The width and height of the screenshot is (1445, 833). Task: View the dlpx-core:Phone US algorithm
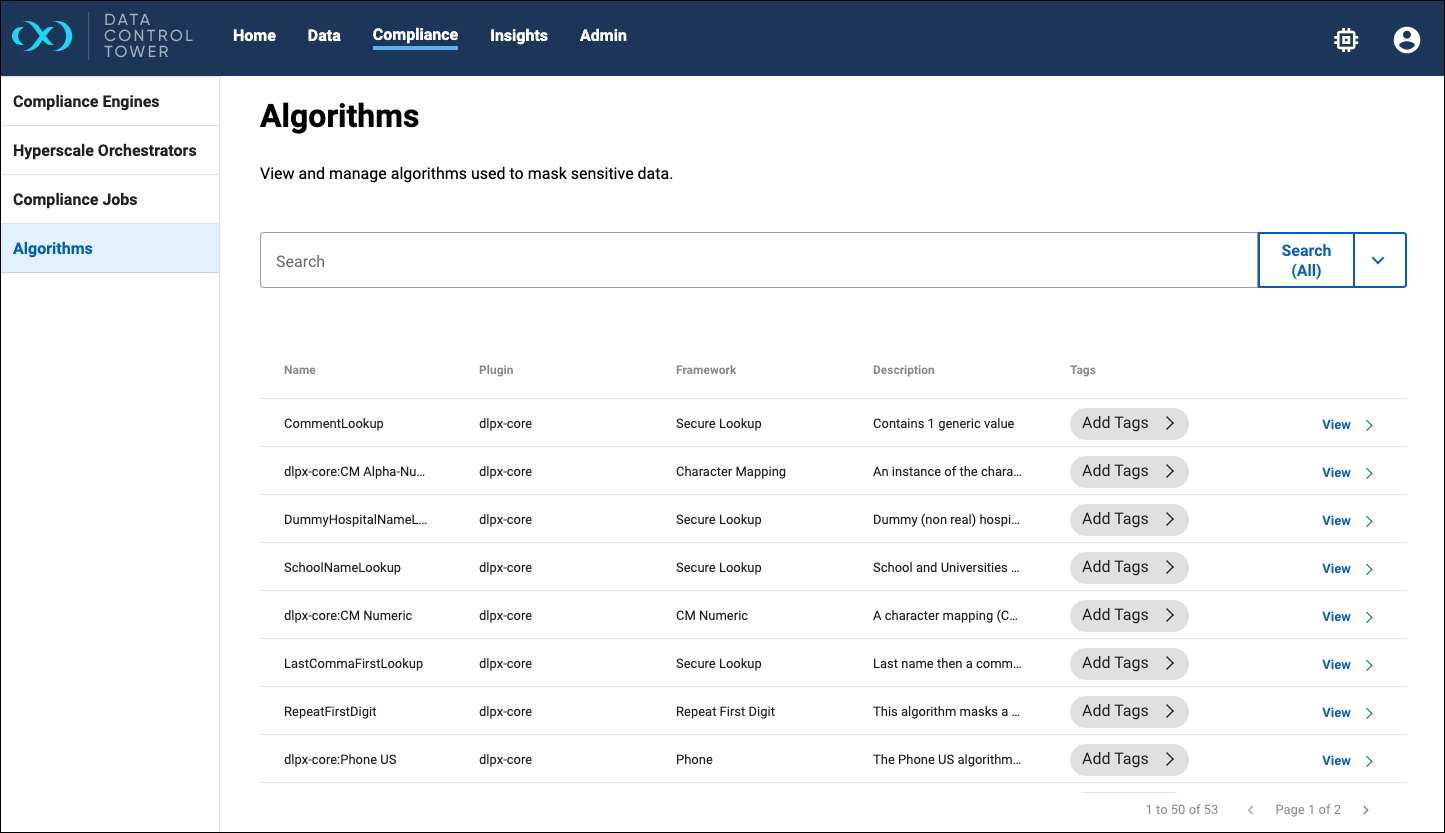[1336, 761]
